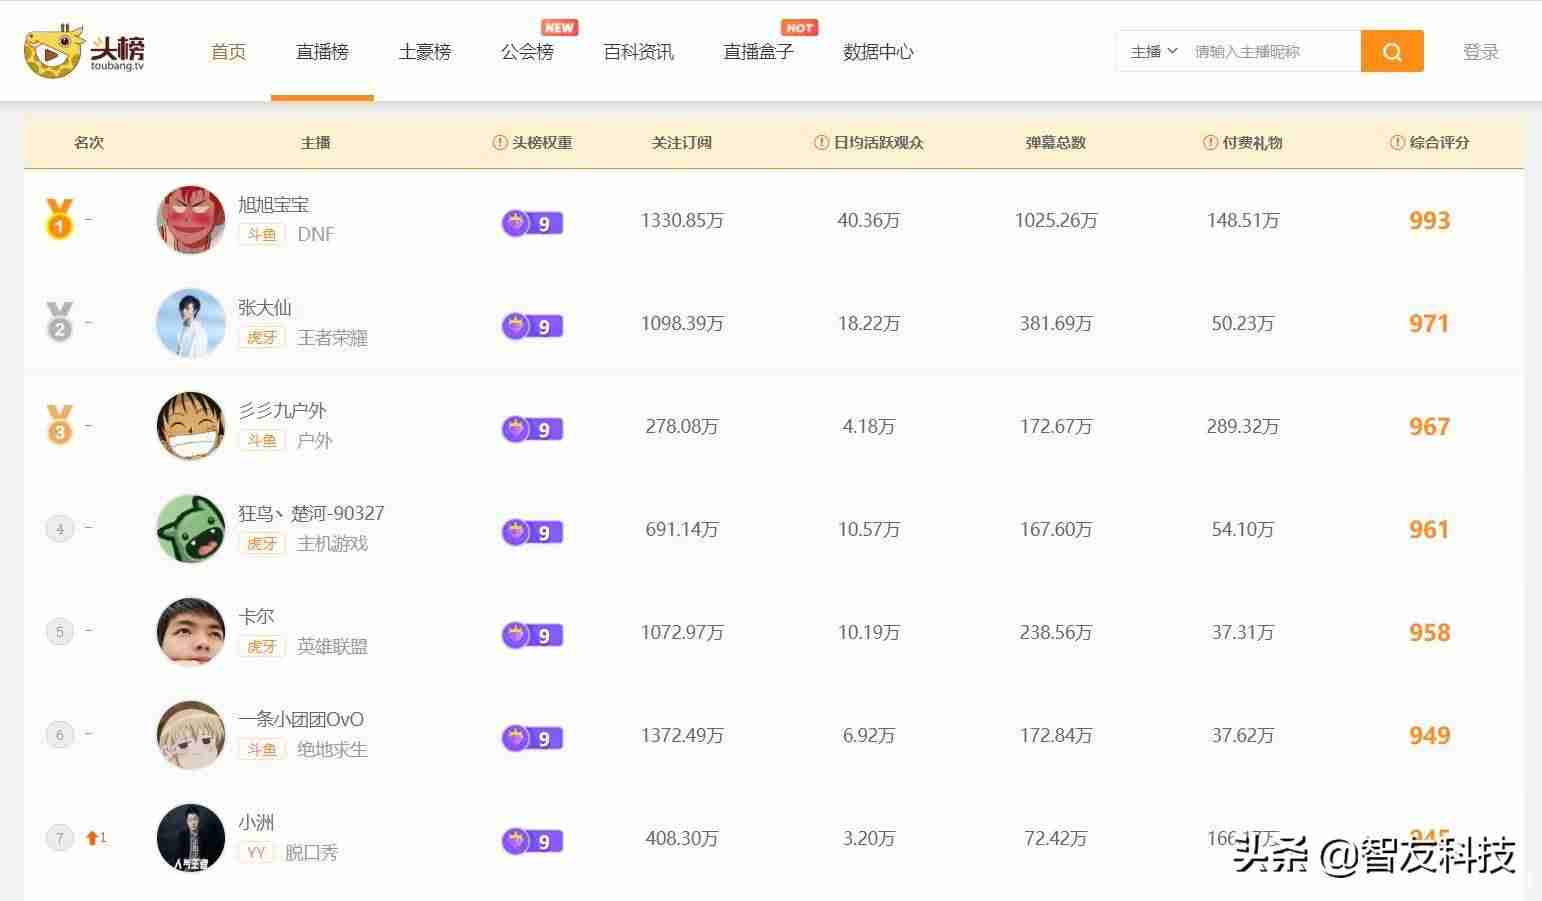Image resolution: width=1542 pixels, height=901 pixels.
Task: Click the 王者荣耀 category under 张大仙
Action: pos(333,338)
